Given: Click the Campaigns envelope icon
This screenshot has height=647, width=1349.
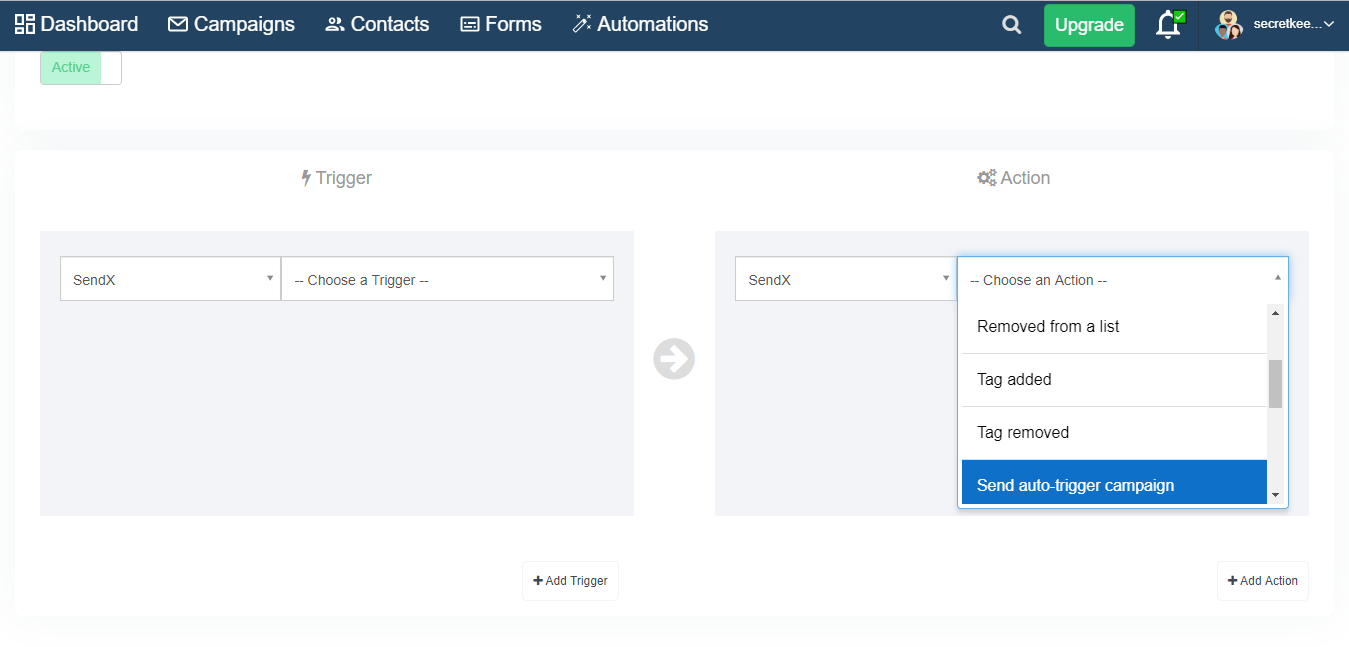Looking at the screenshot, I should click(x=178, y=24).
